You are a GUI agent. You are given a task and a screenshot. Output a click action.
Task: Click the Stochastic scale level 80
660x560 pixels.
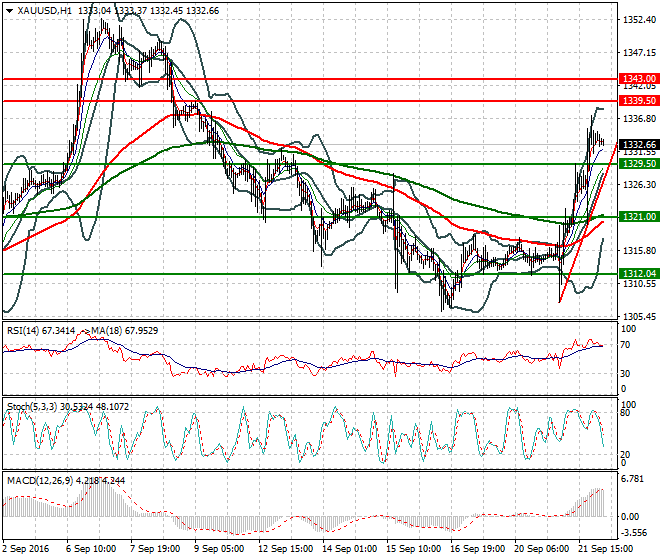tap(625, 413)
